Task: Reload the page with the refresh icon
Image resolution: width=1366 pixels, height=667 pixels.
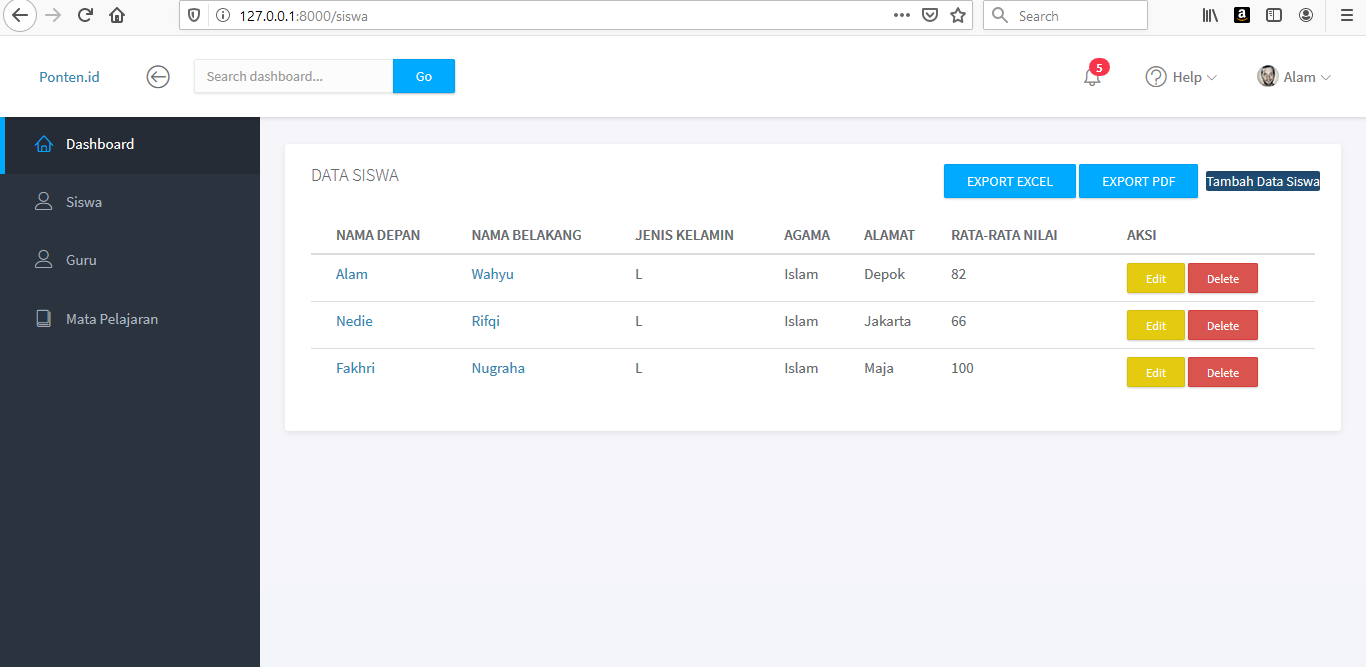Action: [85, 15]
